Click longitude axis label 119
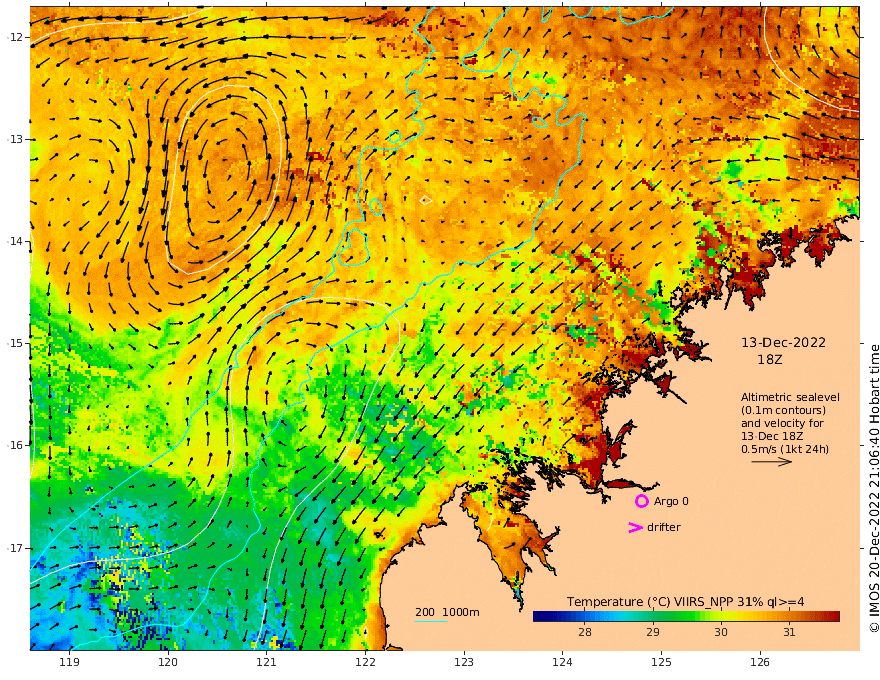Screen dimensions: 880x680 (69, 662)
